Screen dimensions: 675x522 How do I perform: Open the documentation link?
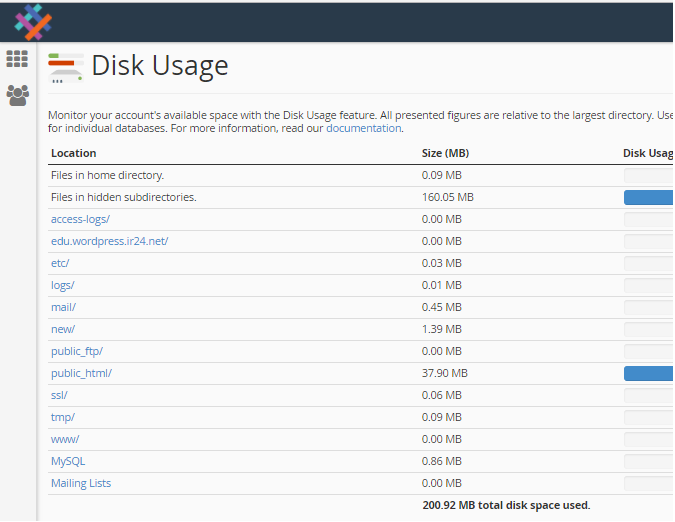[364, 128]
